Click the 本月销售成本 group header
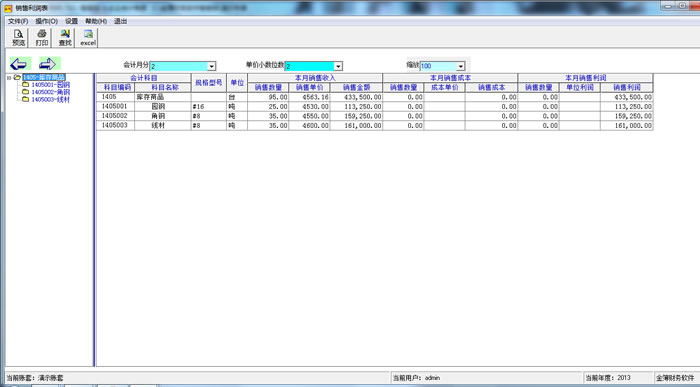Viewport: 700px width, 387px height. click(x=450, y=78)
